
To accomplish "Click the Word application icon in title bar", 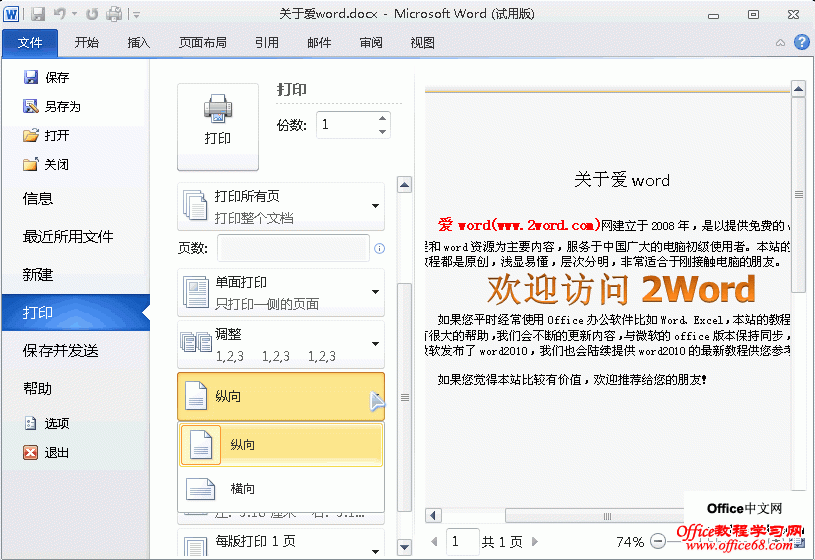I will pyautogui.click(x=11, y=14).
